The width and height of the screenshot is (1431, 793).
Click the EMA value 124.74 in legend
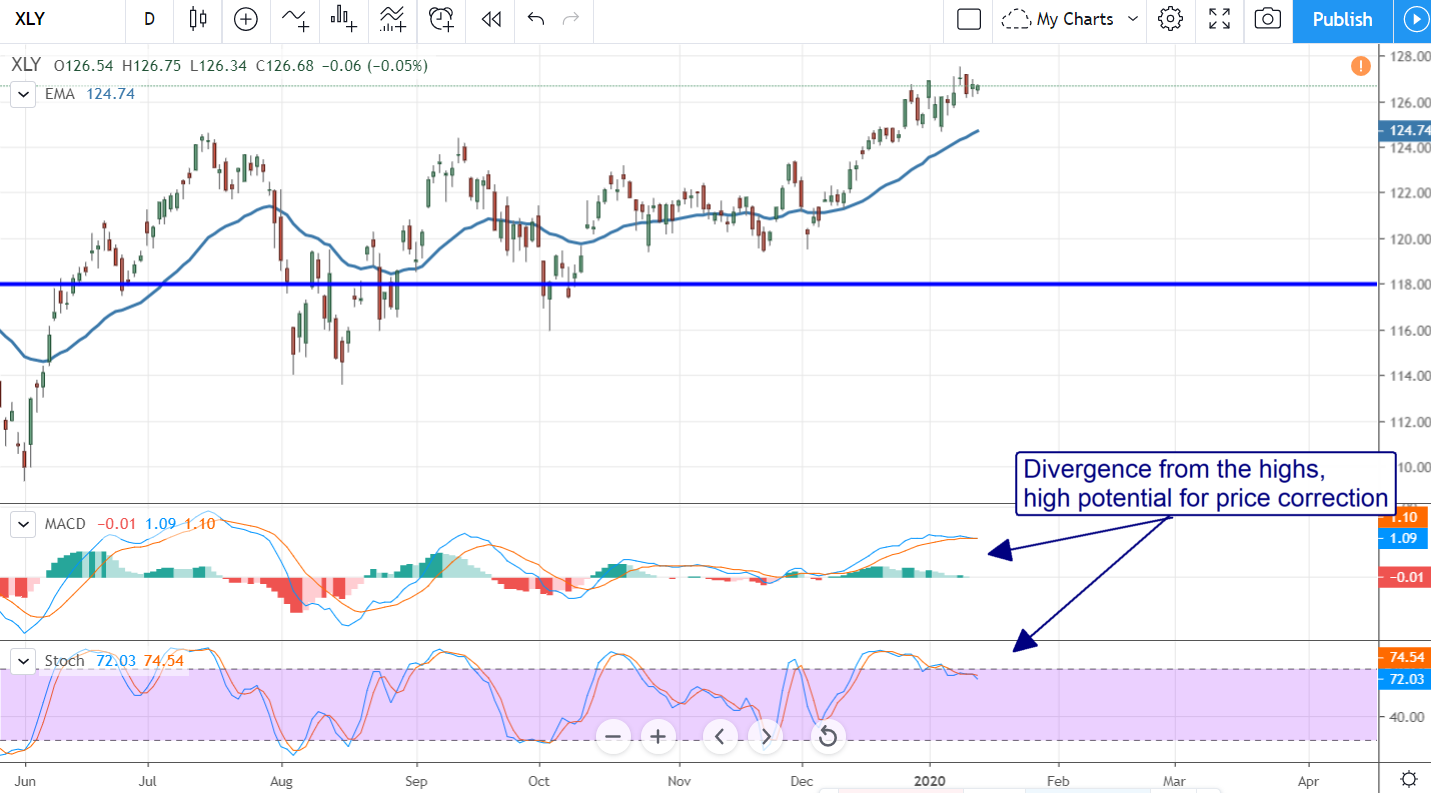[108, 94]
